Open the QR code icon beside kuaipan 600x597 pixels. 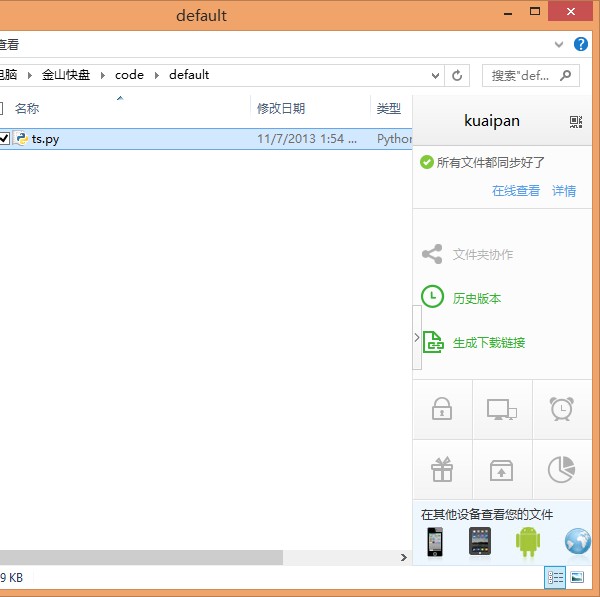click(575, 121)
